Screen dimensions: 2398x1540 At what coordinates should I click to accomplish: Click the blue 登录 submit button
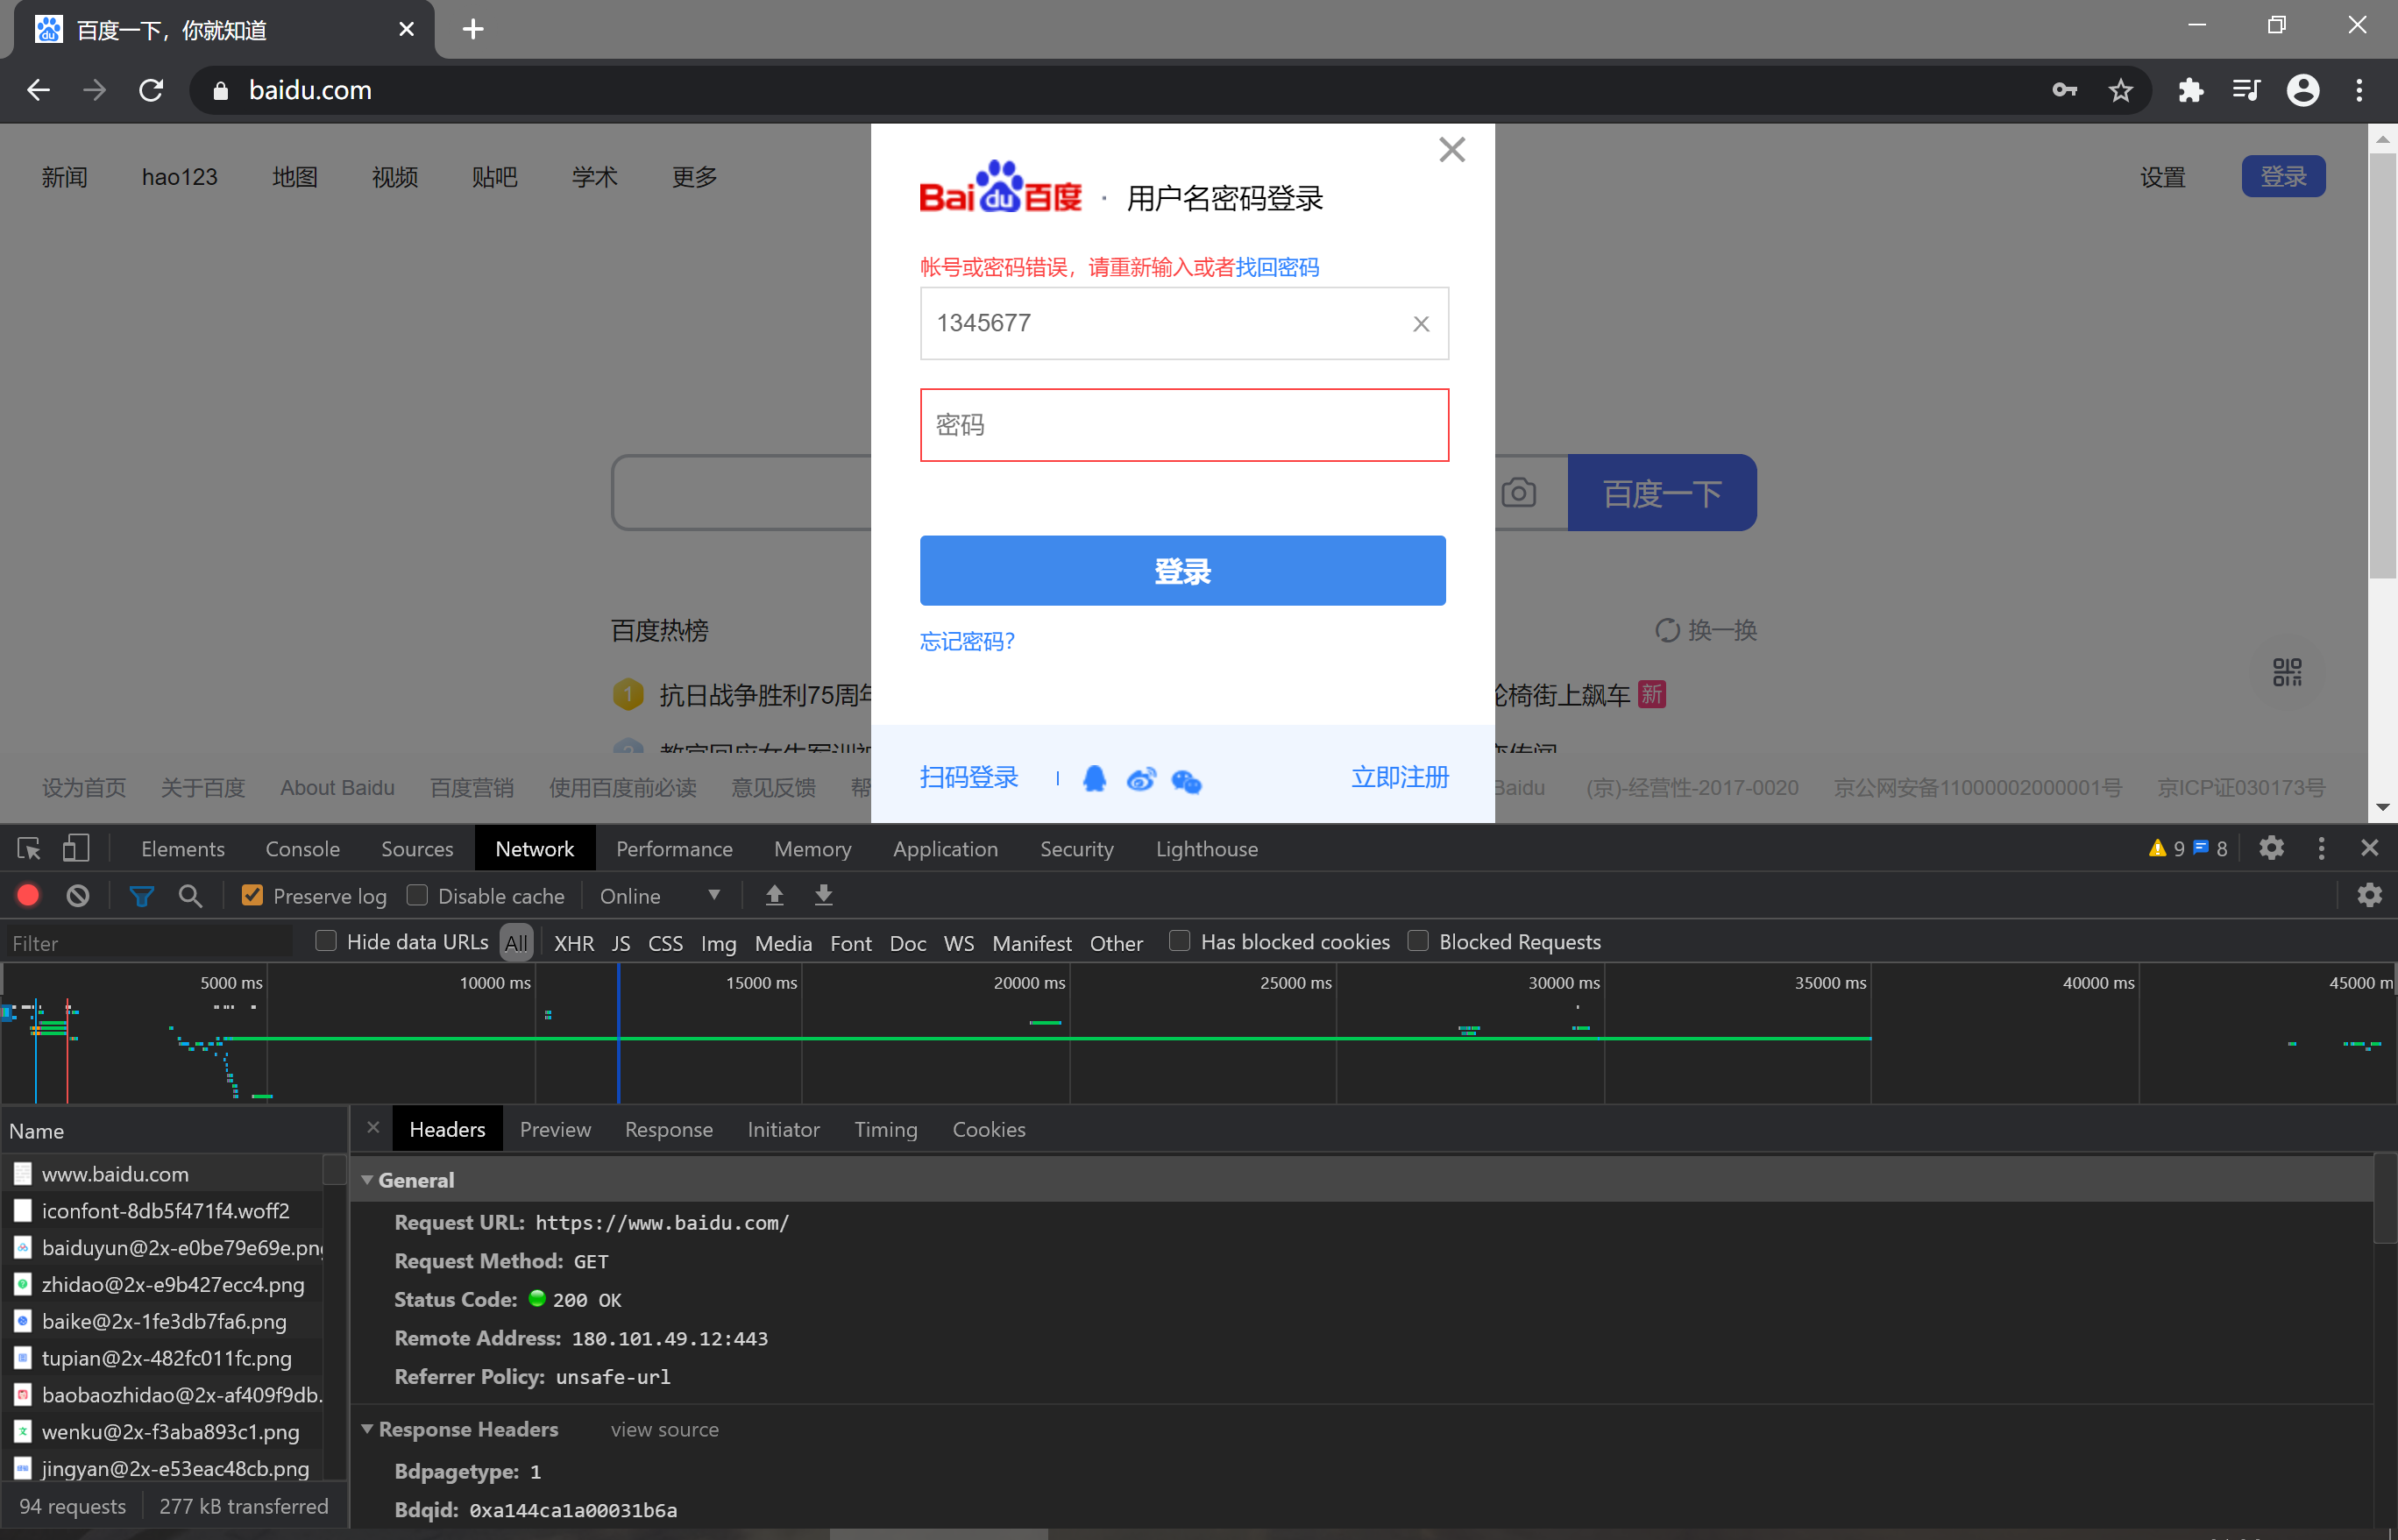(x=1183, y=571)
